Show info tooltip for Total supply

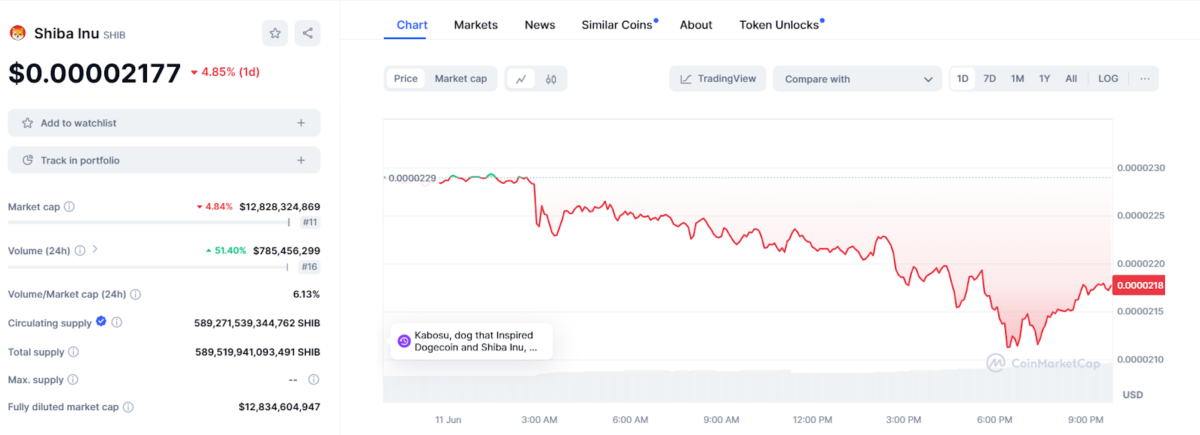(73, 352)
